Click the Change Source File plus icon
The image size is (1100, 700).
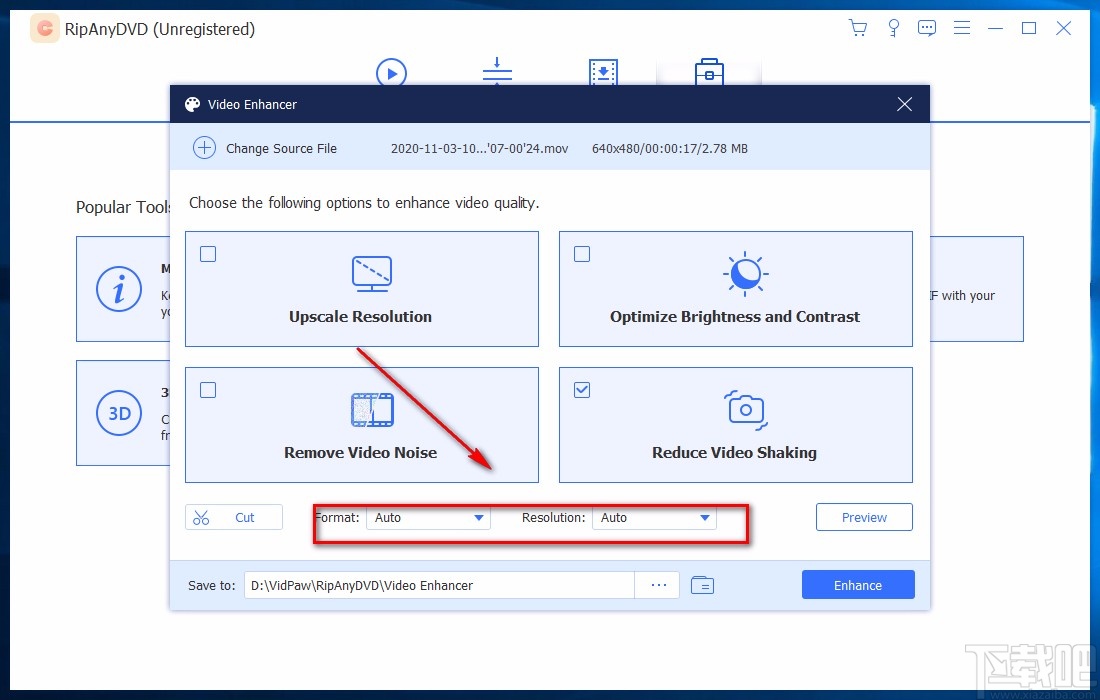(x=204, y=148)
